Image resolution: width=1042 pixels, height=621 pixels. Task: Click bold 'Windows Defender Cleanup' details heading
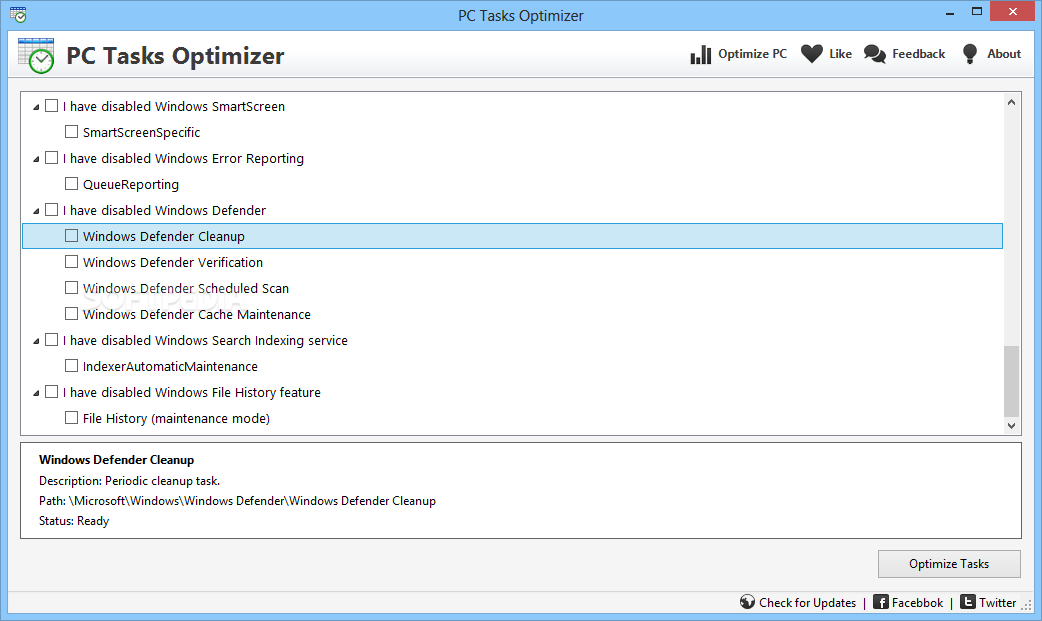click(x=116, y=459)
